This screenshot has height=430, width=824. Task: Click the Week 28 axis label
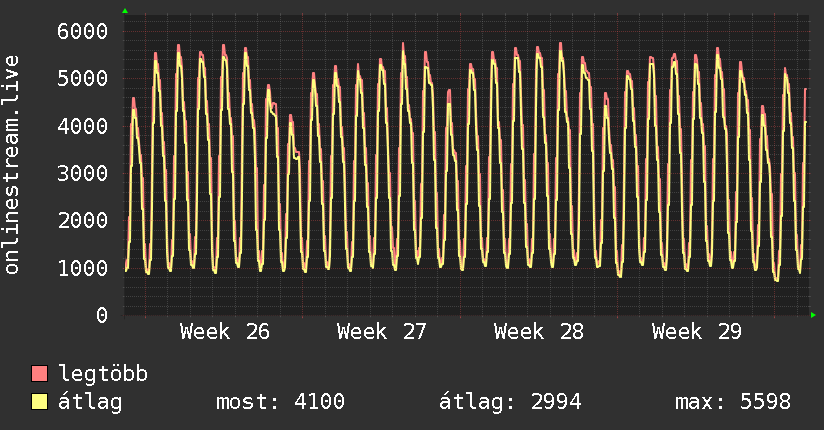click(539, 332)
